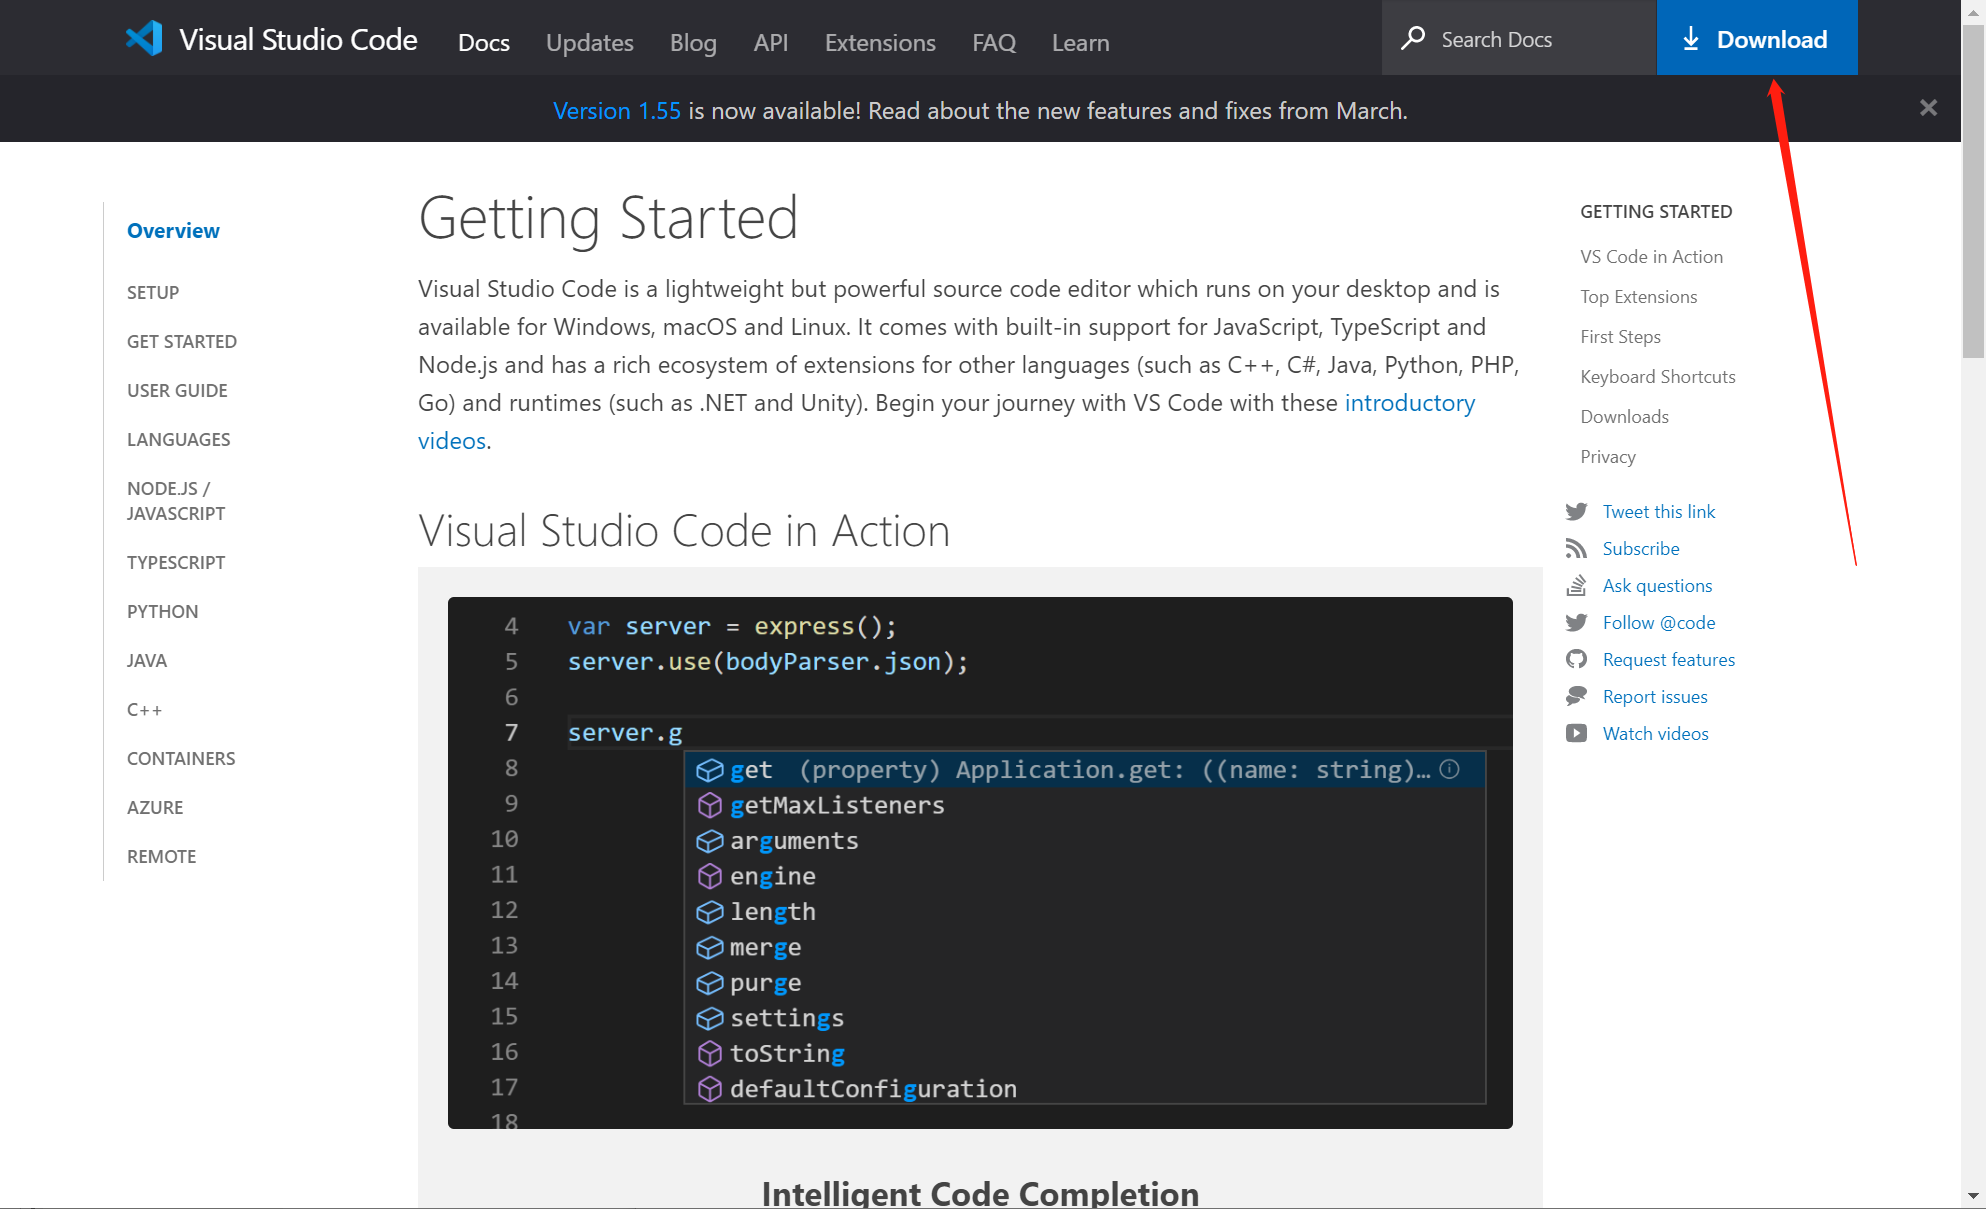Expand the AZURE sidebar section
The height and width of the screenshot is (1209, 1986).
coord(155,808)
